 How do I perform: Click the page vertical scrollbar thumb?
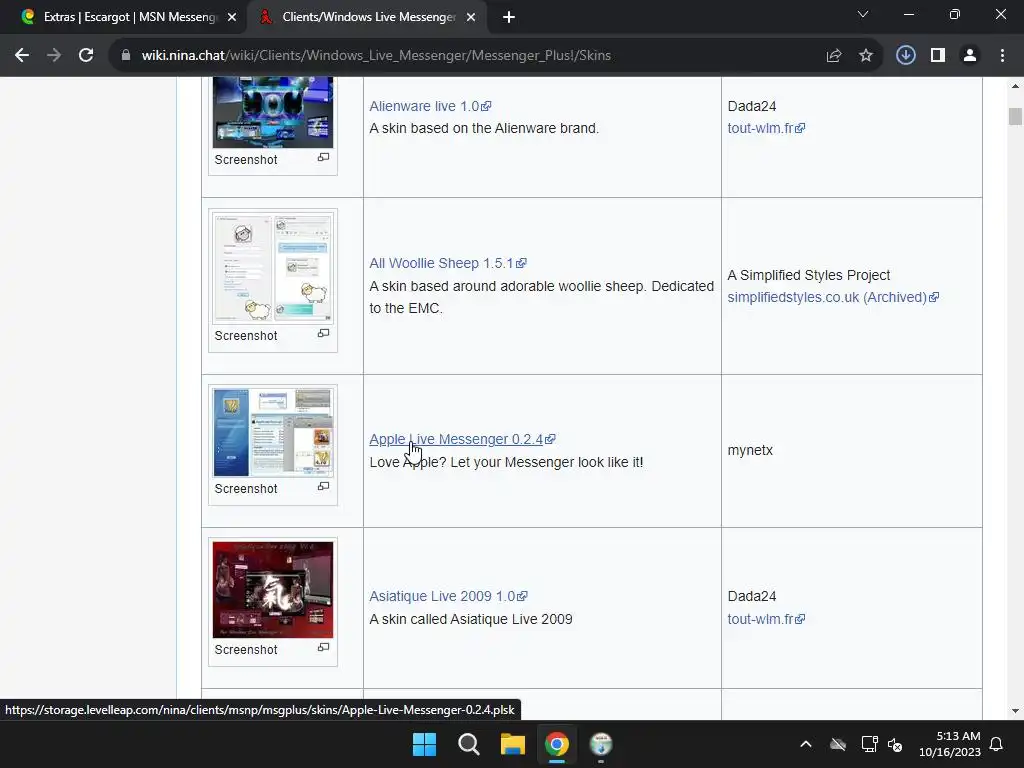[1015, 116]
